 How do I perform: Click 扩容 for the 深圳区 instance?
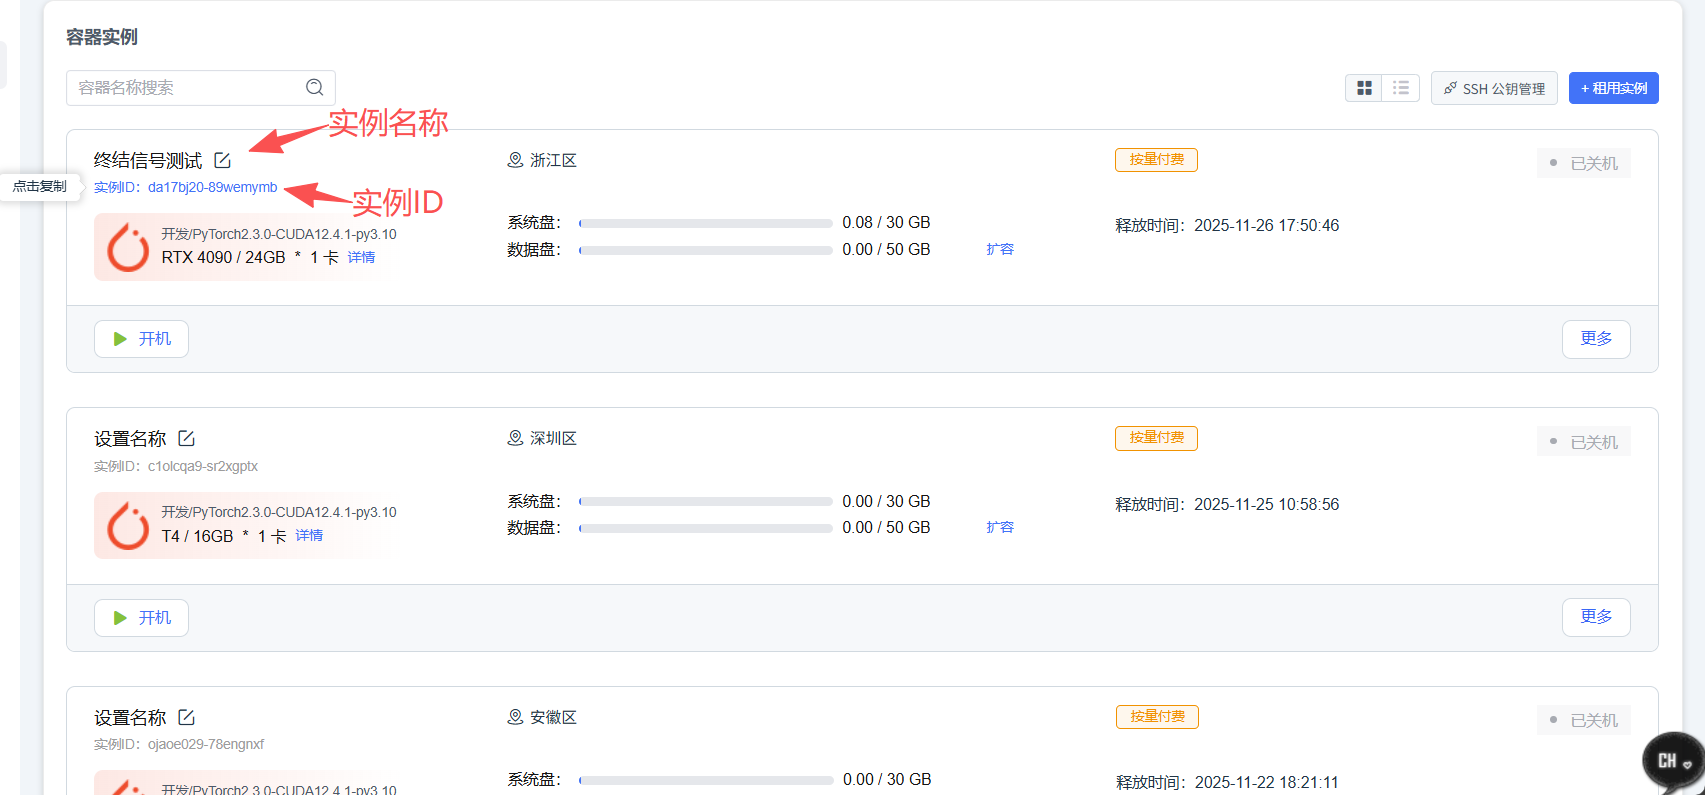coord(999,527)
